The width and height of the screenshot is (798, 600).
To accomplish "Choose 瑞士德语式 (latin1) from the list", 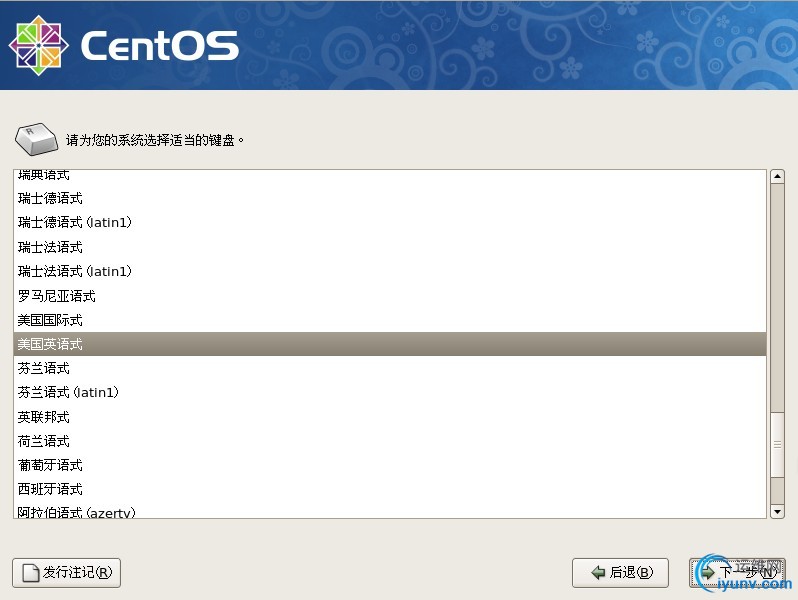I will 74,223.
